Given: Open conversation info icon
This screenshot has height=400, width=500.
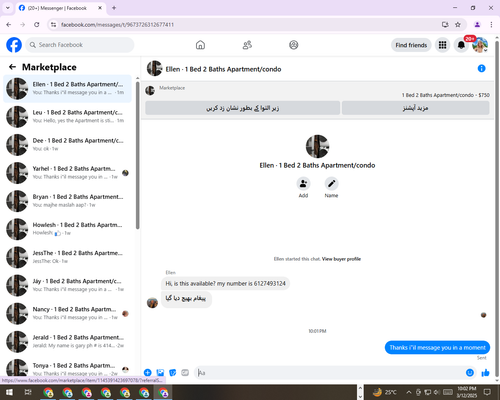Looking at the screenshot, I should click(481, 68).
